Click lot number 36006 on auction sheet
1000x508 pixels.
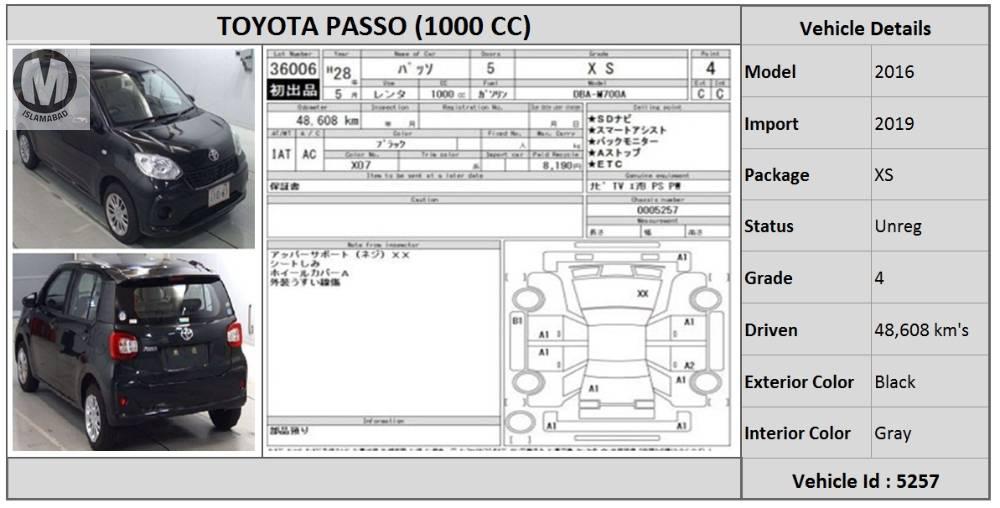(x=293, y=69)
